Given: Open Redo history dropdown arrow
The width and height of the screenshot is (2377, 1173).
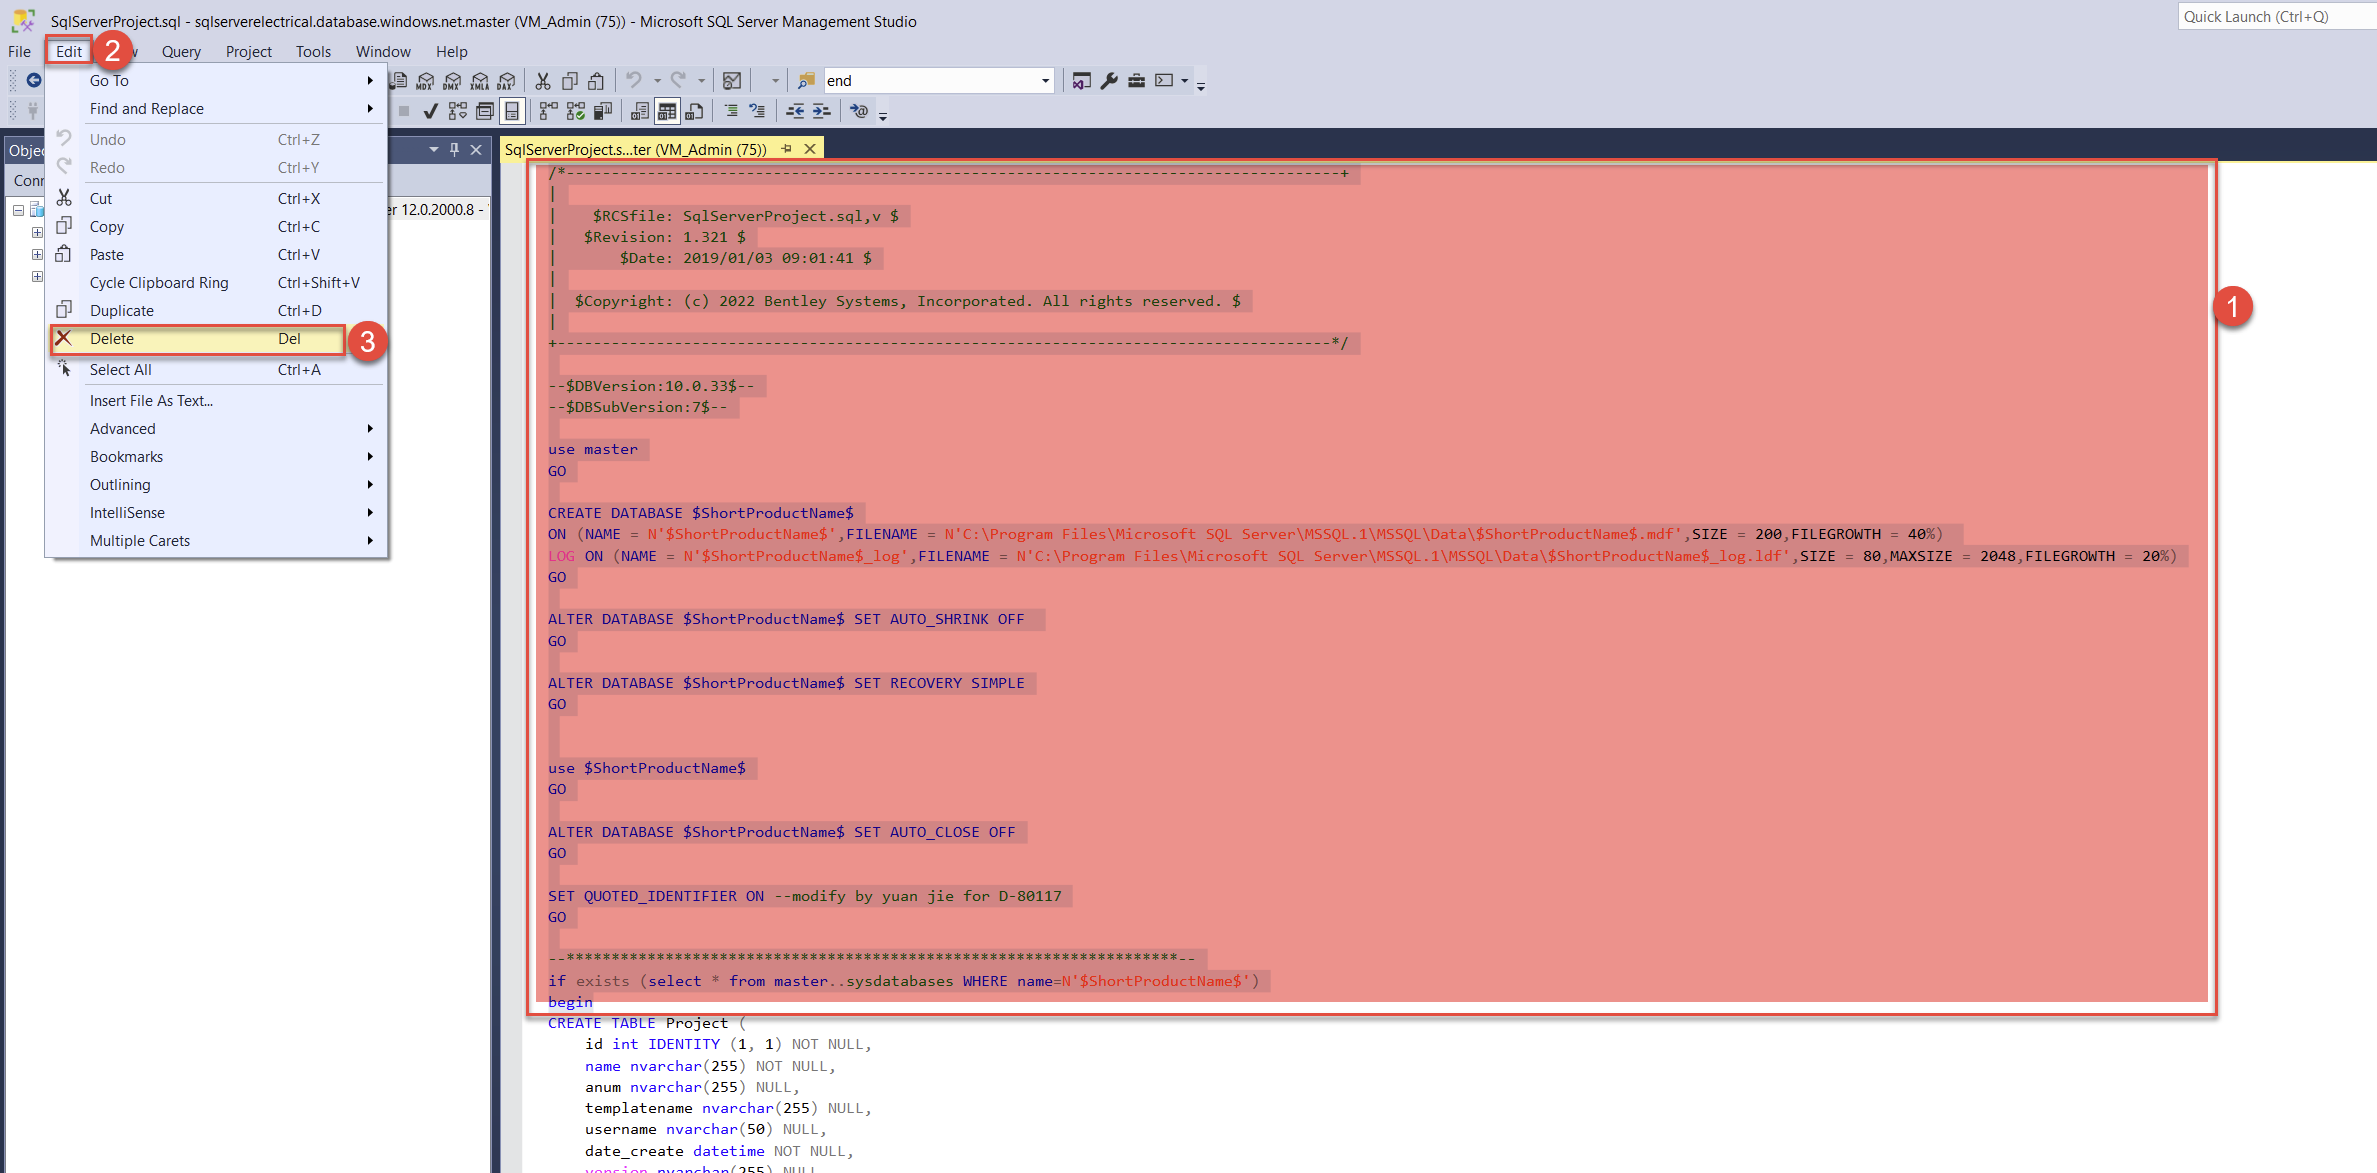Looking at the screenshot, I should click(701, 81).
